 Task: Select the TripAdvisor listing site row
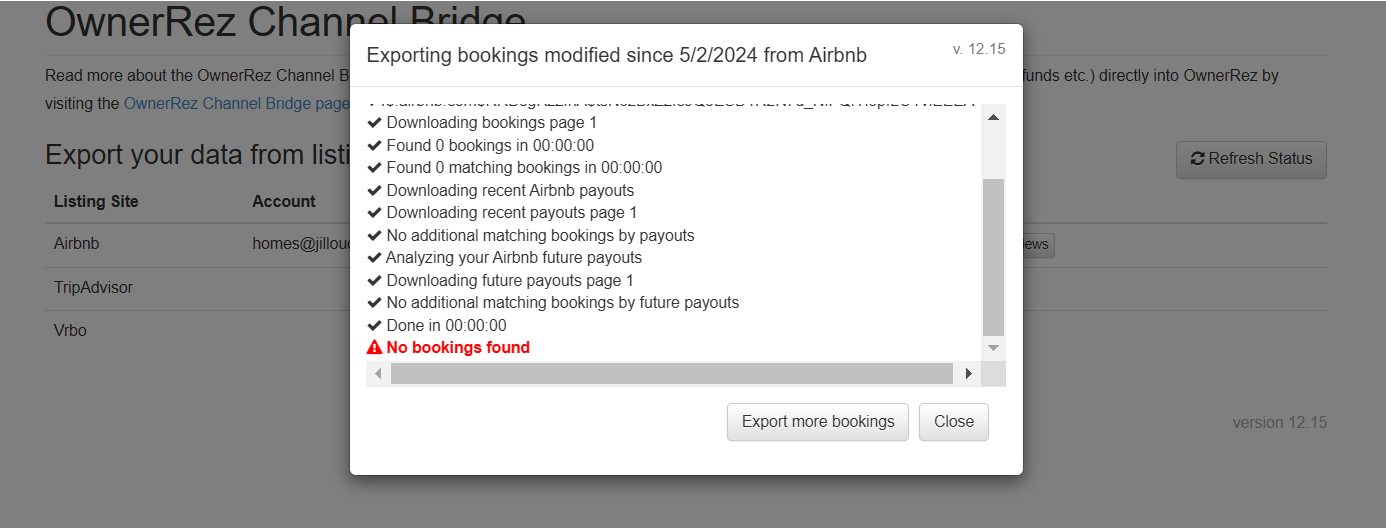pos(93,288)
